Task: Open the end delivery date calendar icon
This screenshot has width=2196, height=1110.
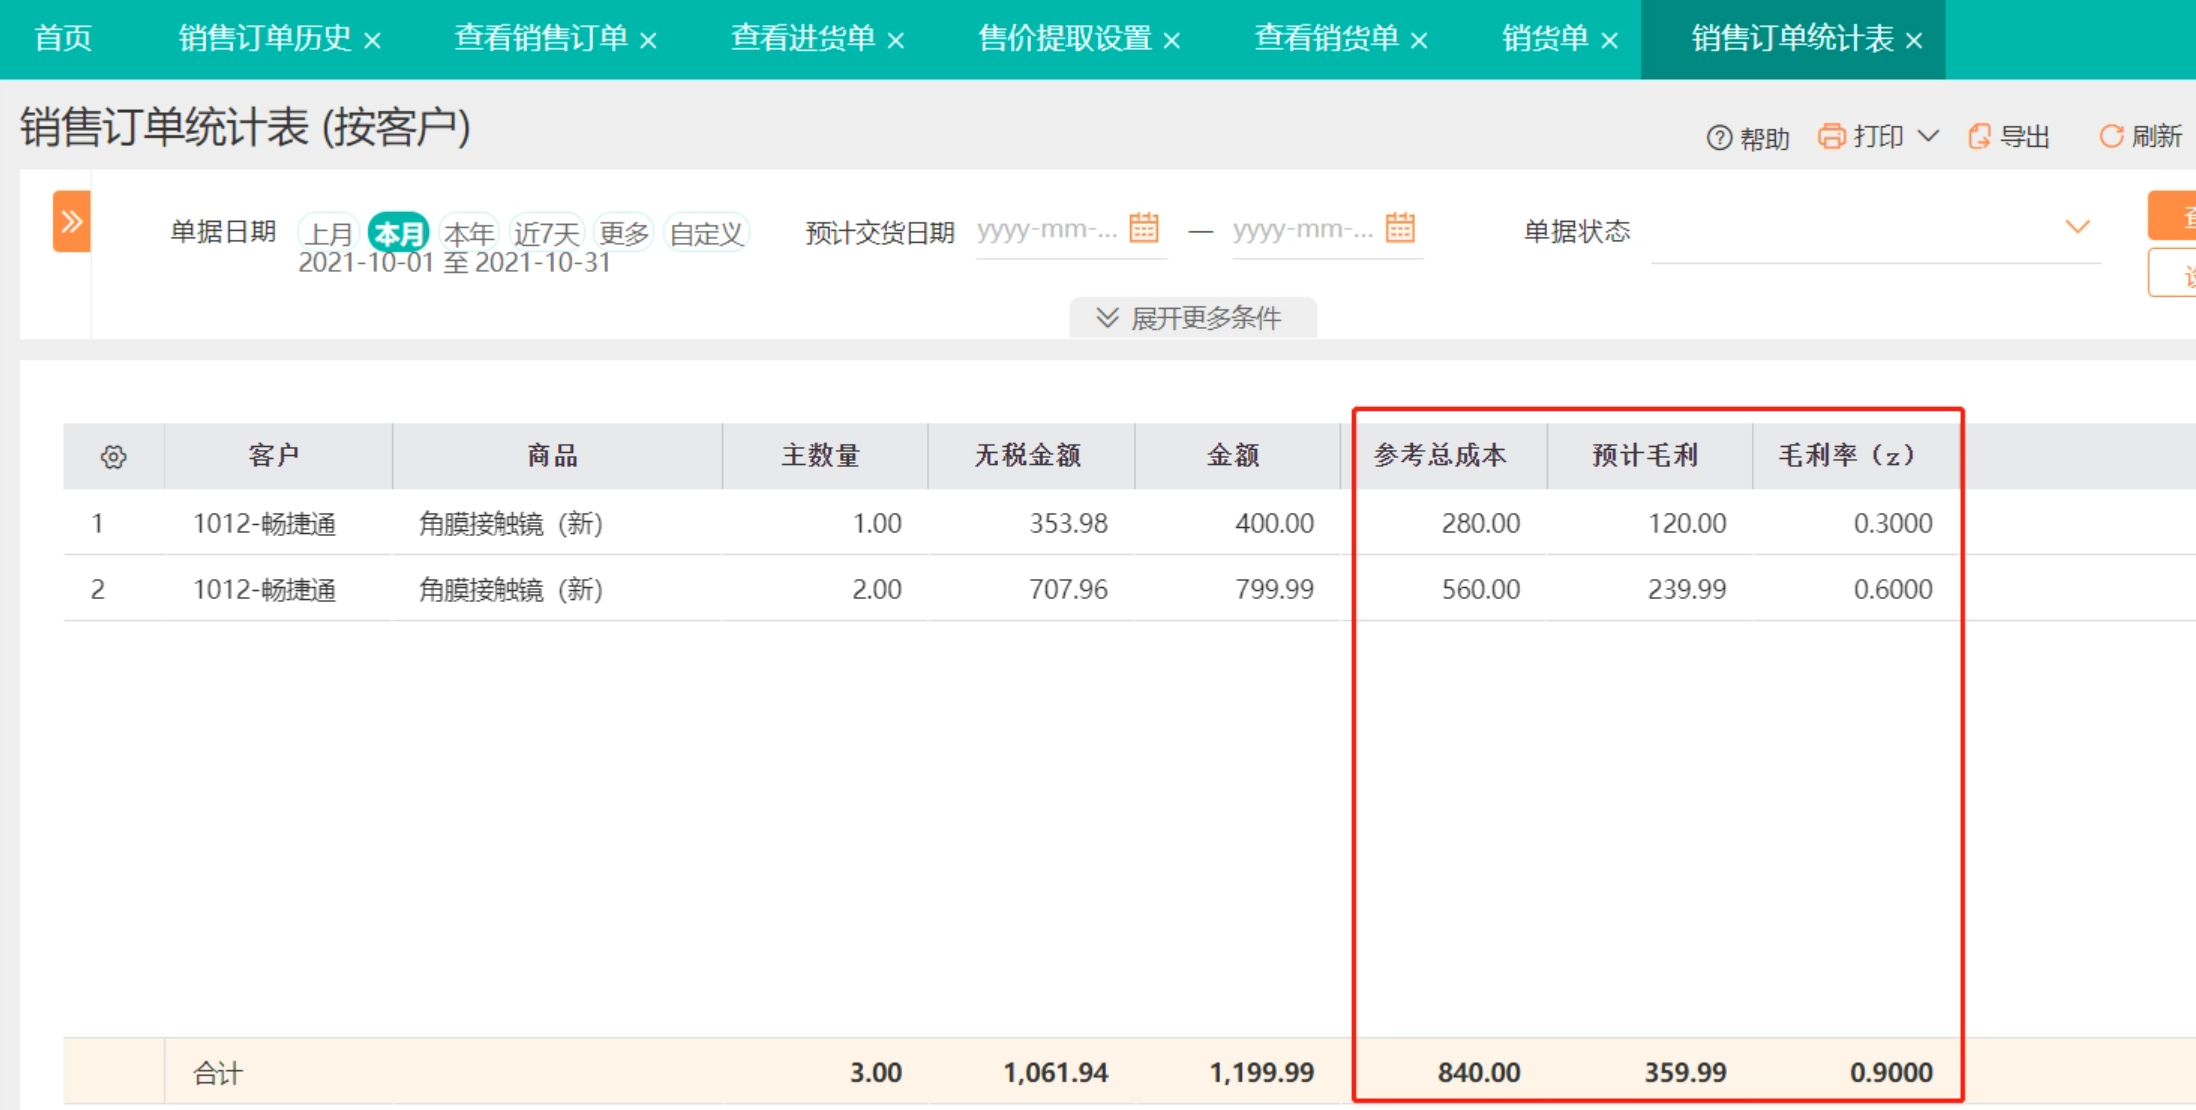Action: coord(1399,228)
